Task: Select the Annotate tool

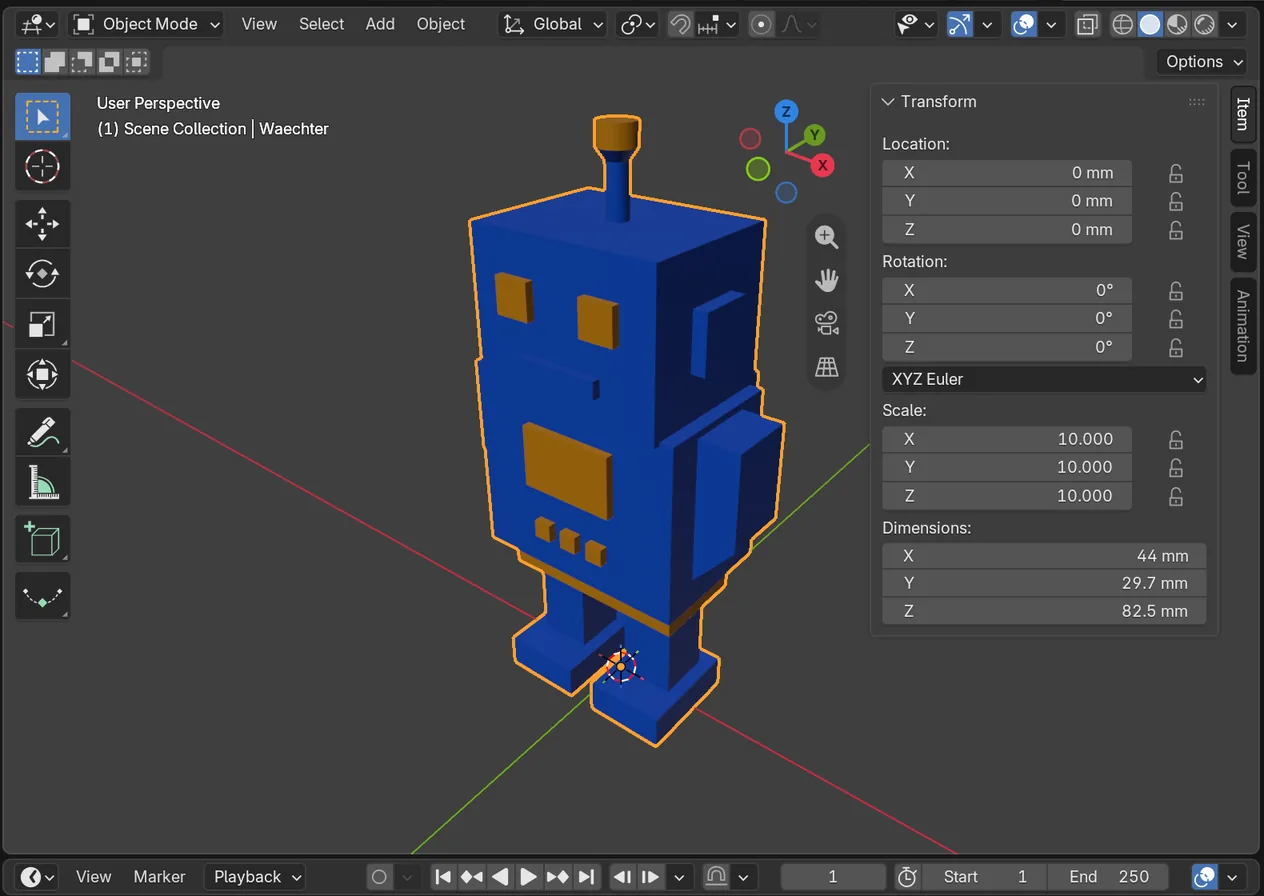Action: coord(42,432)
